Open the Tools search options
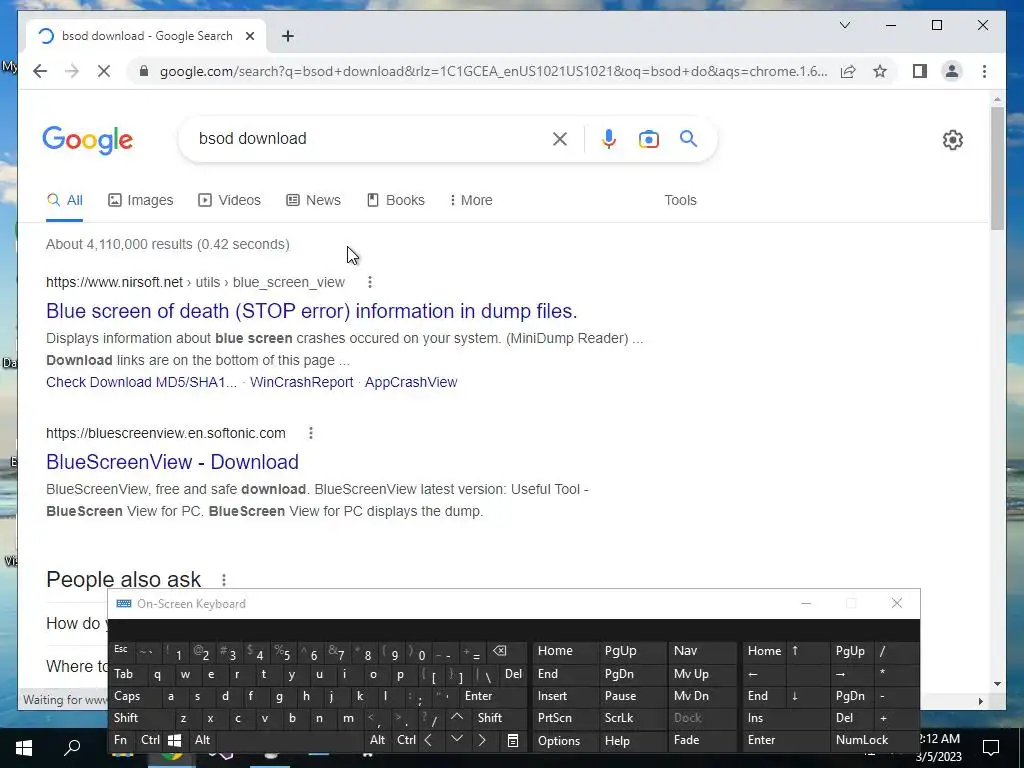1024x768 pixels. click(680, 200)
